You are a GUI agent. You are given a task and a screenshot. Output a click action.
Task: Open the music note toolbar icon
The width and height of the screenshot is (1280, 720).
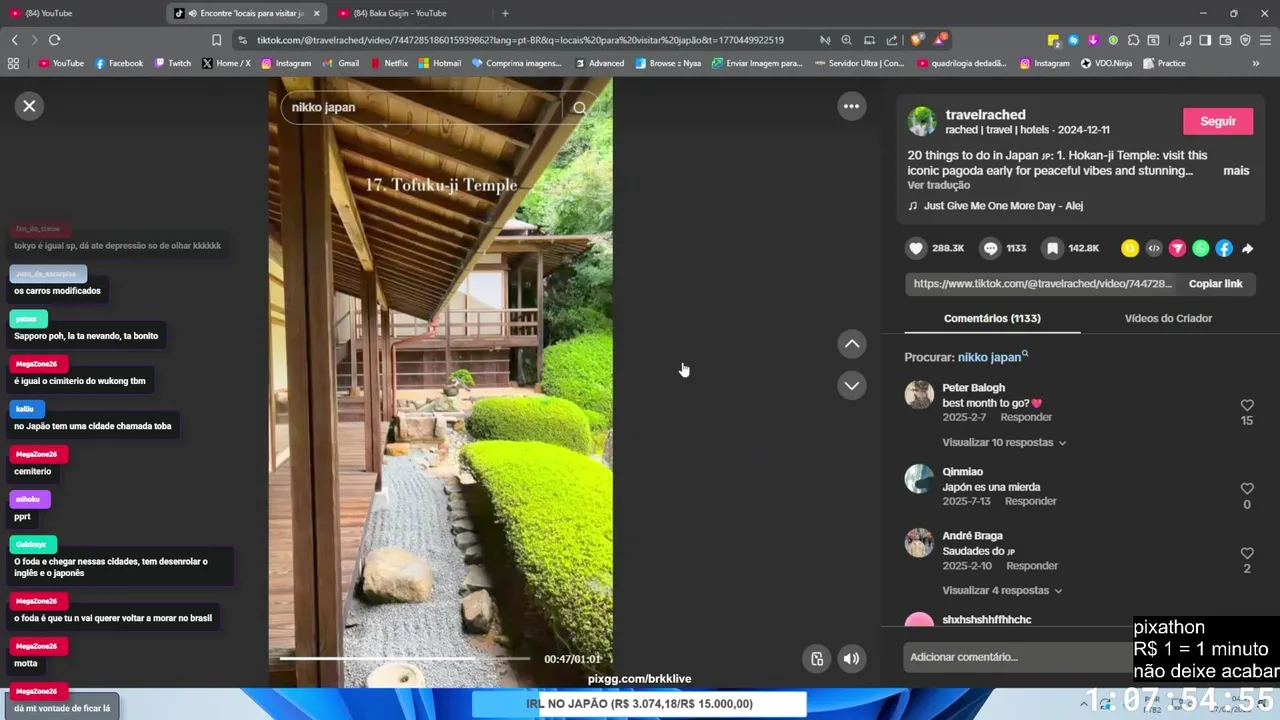[x=1186, y=40]
